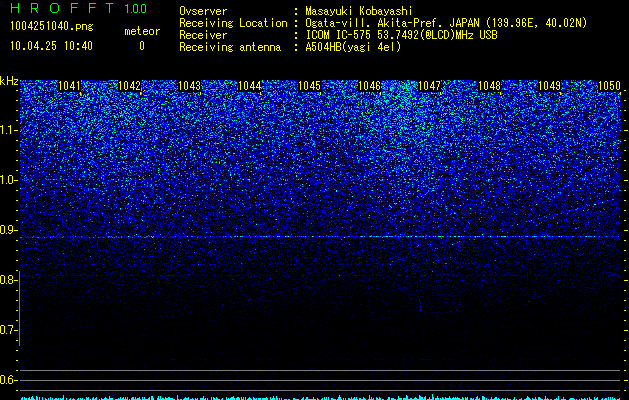Viewport: 629px width, 400px height.
Task: Click the Receiving Location label
Action: (x=233, y=23)
